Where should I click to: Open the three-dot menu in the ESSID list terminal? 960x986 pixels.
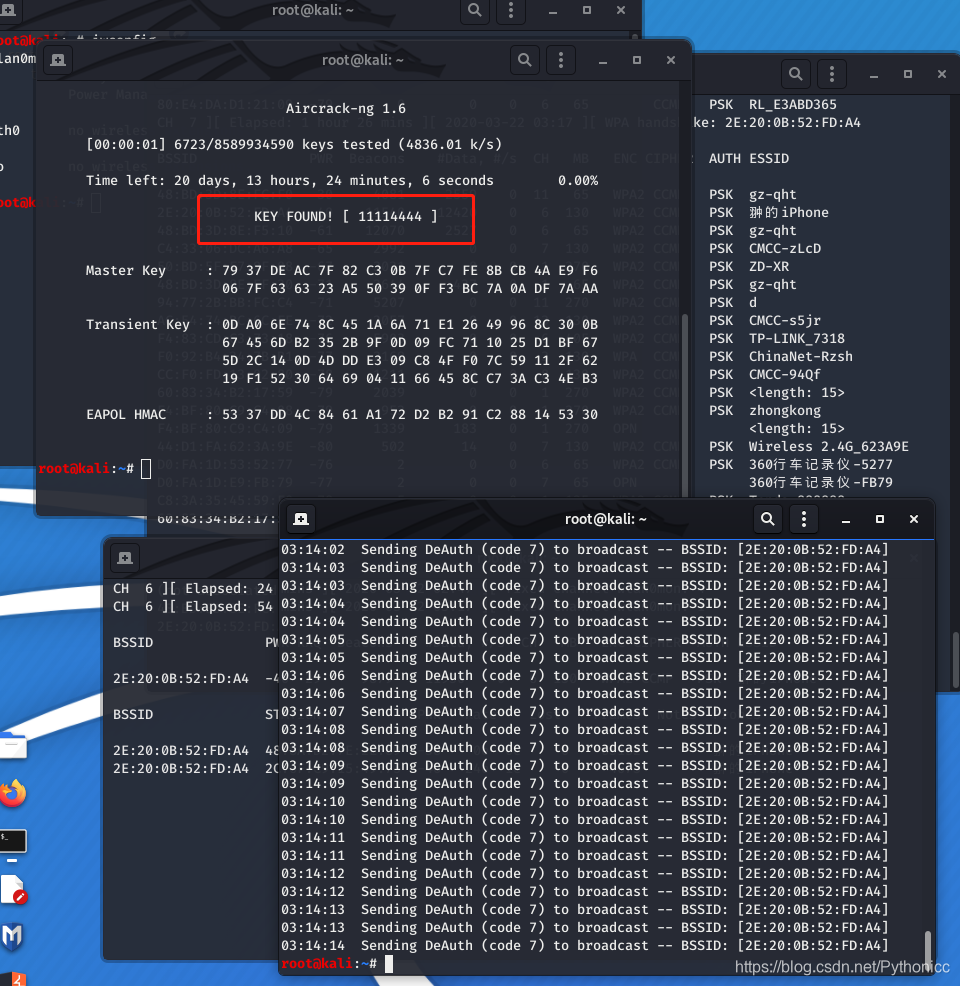(x=832, y=74)
